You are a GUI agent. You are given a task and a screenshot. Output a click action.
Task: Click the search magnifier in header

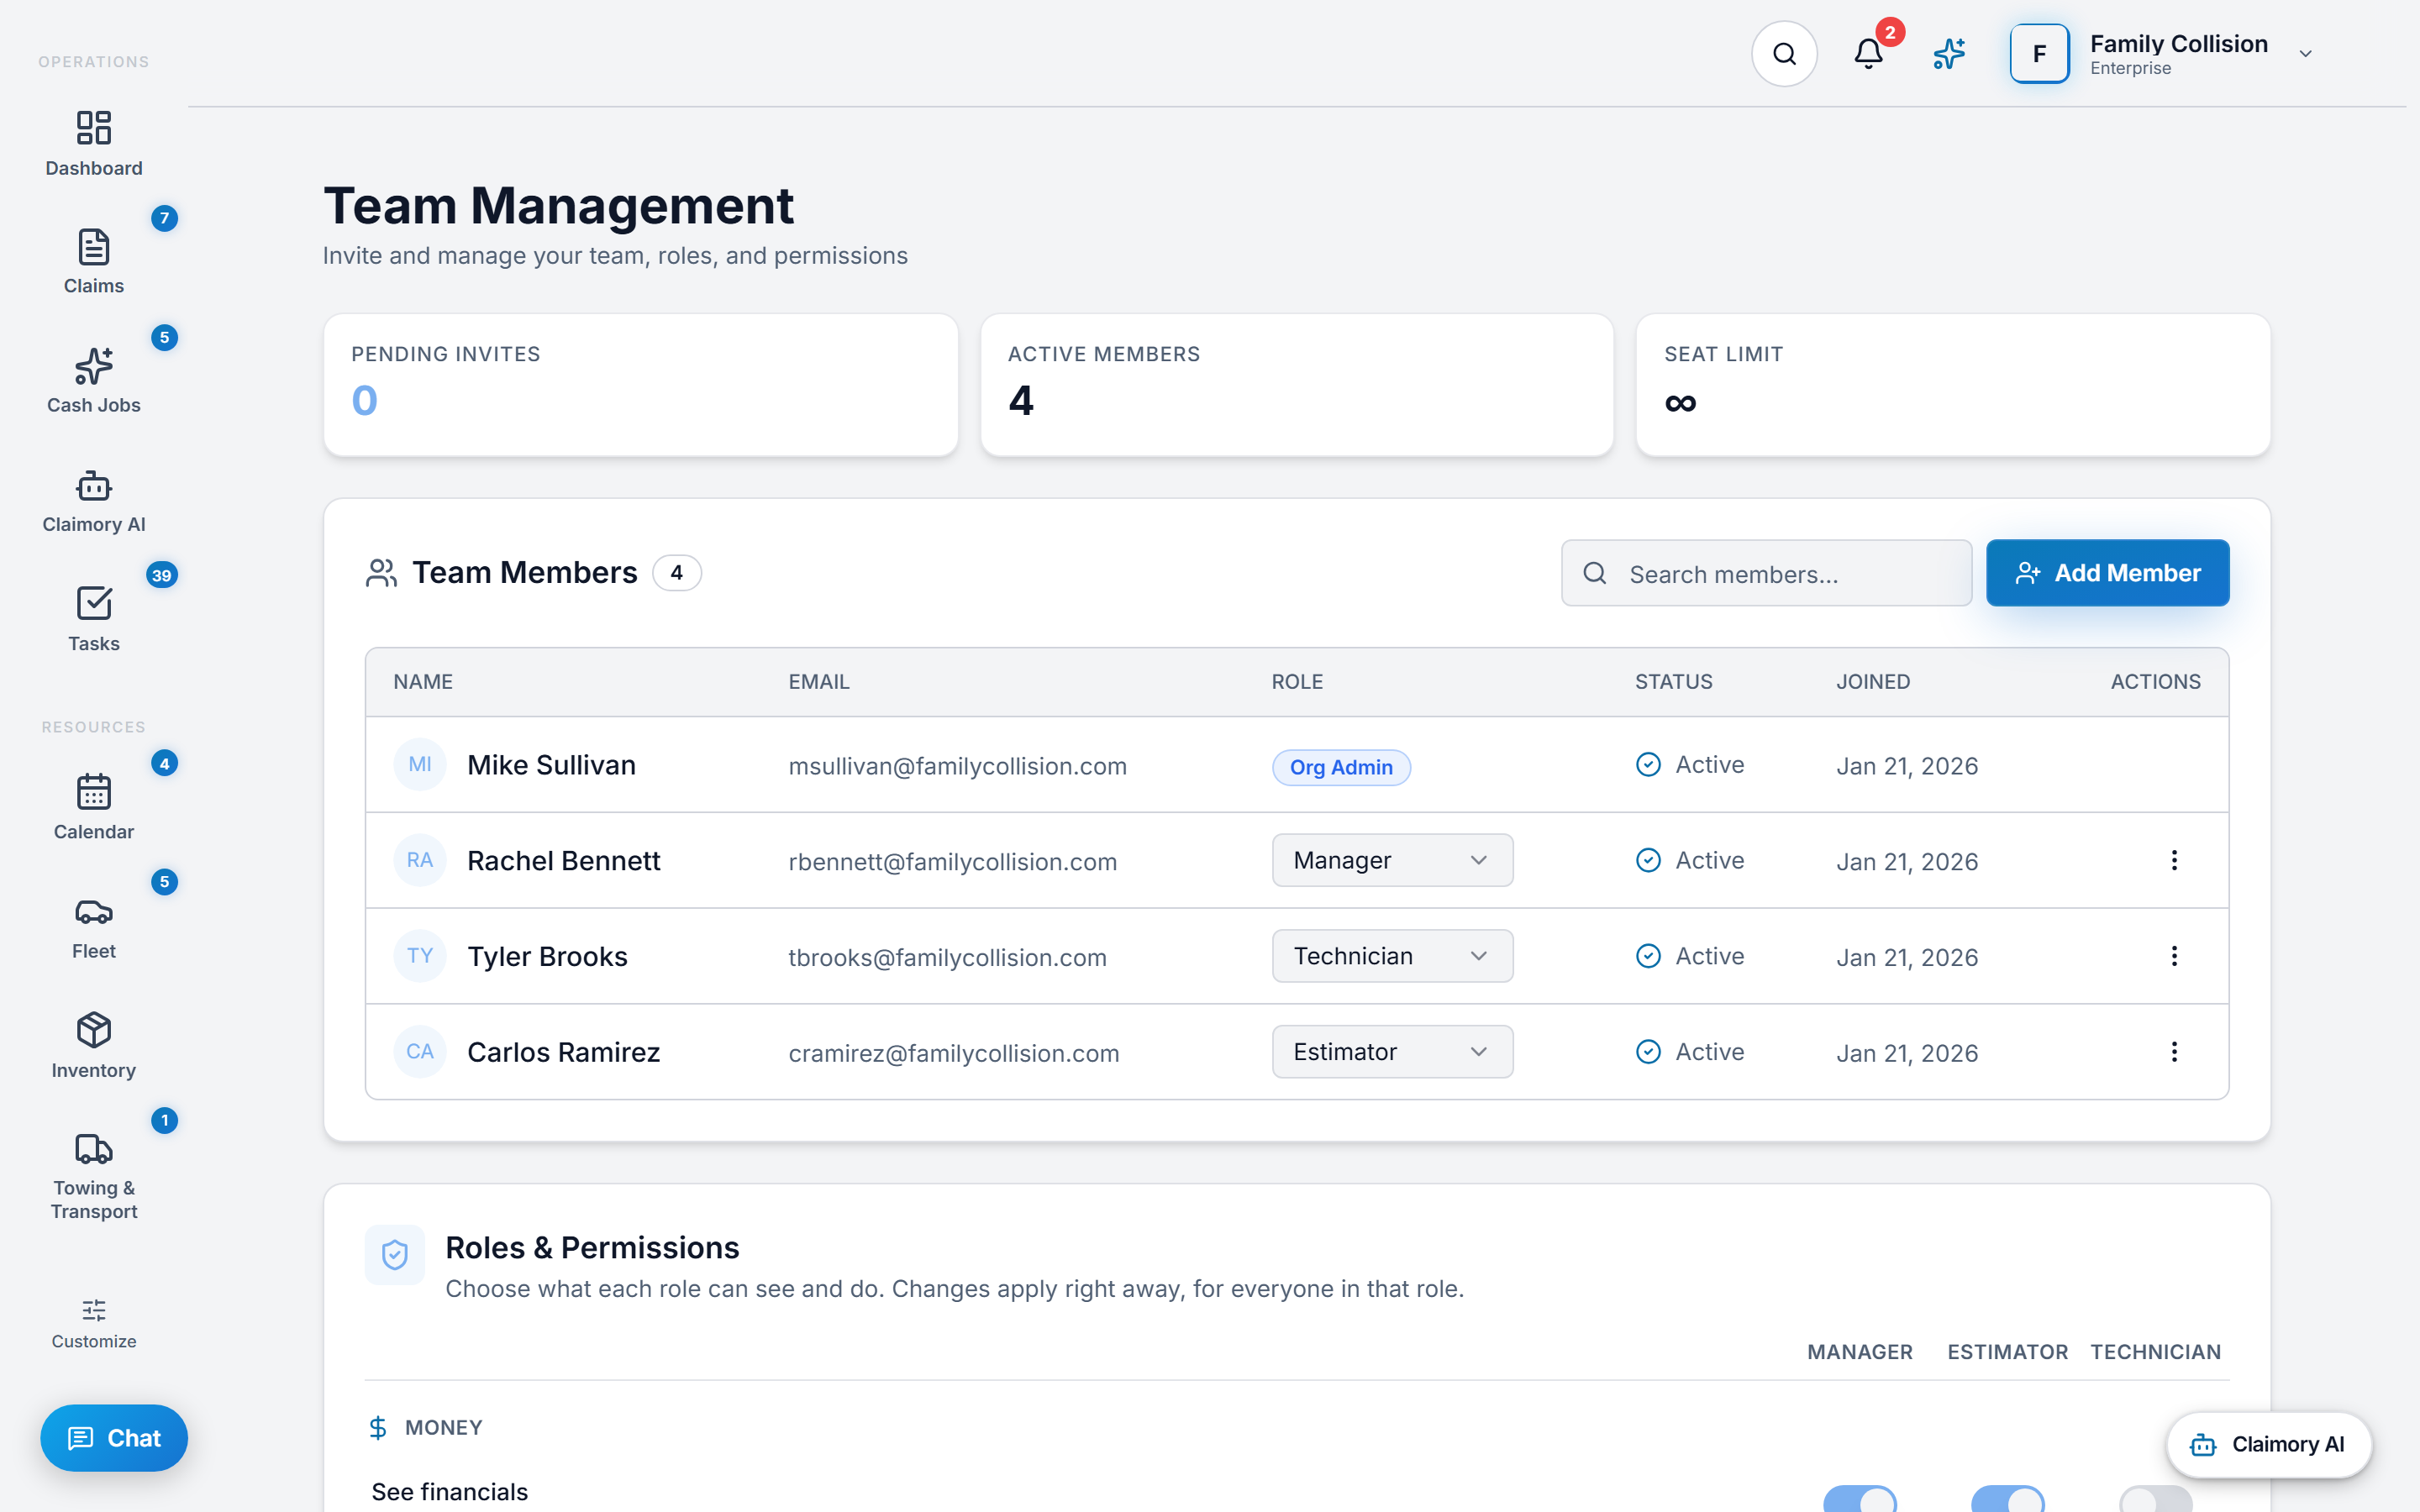1784,54
